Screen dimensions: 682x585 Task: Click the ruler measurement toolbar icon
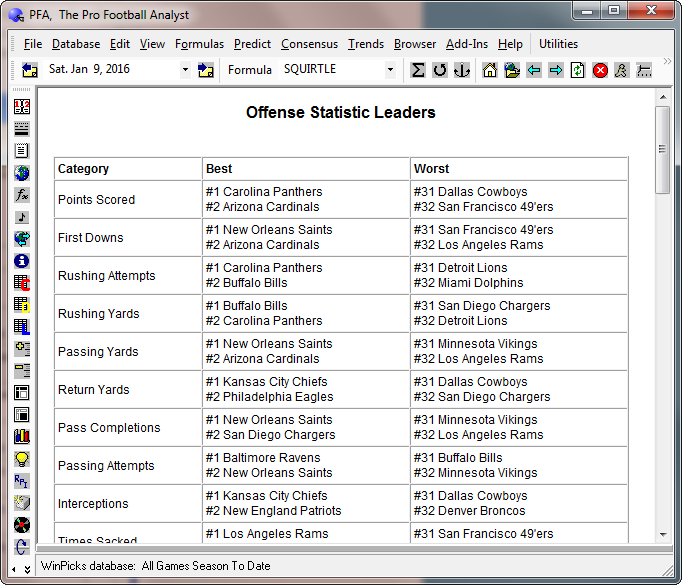pyautogui.click(x=644, y=70)
